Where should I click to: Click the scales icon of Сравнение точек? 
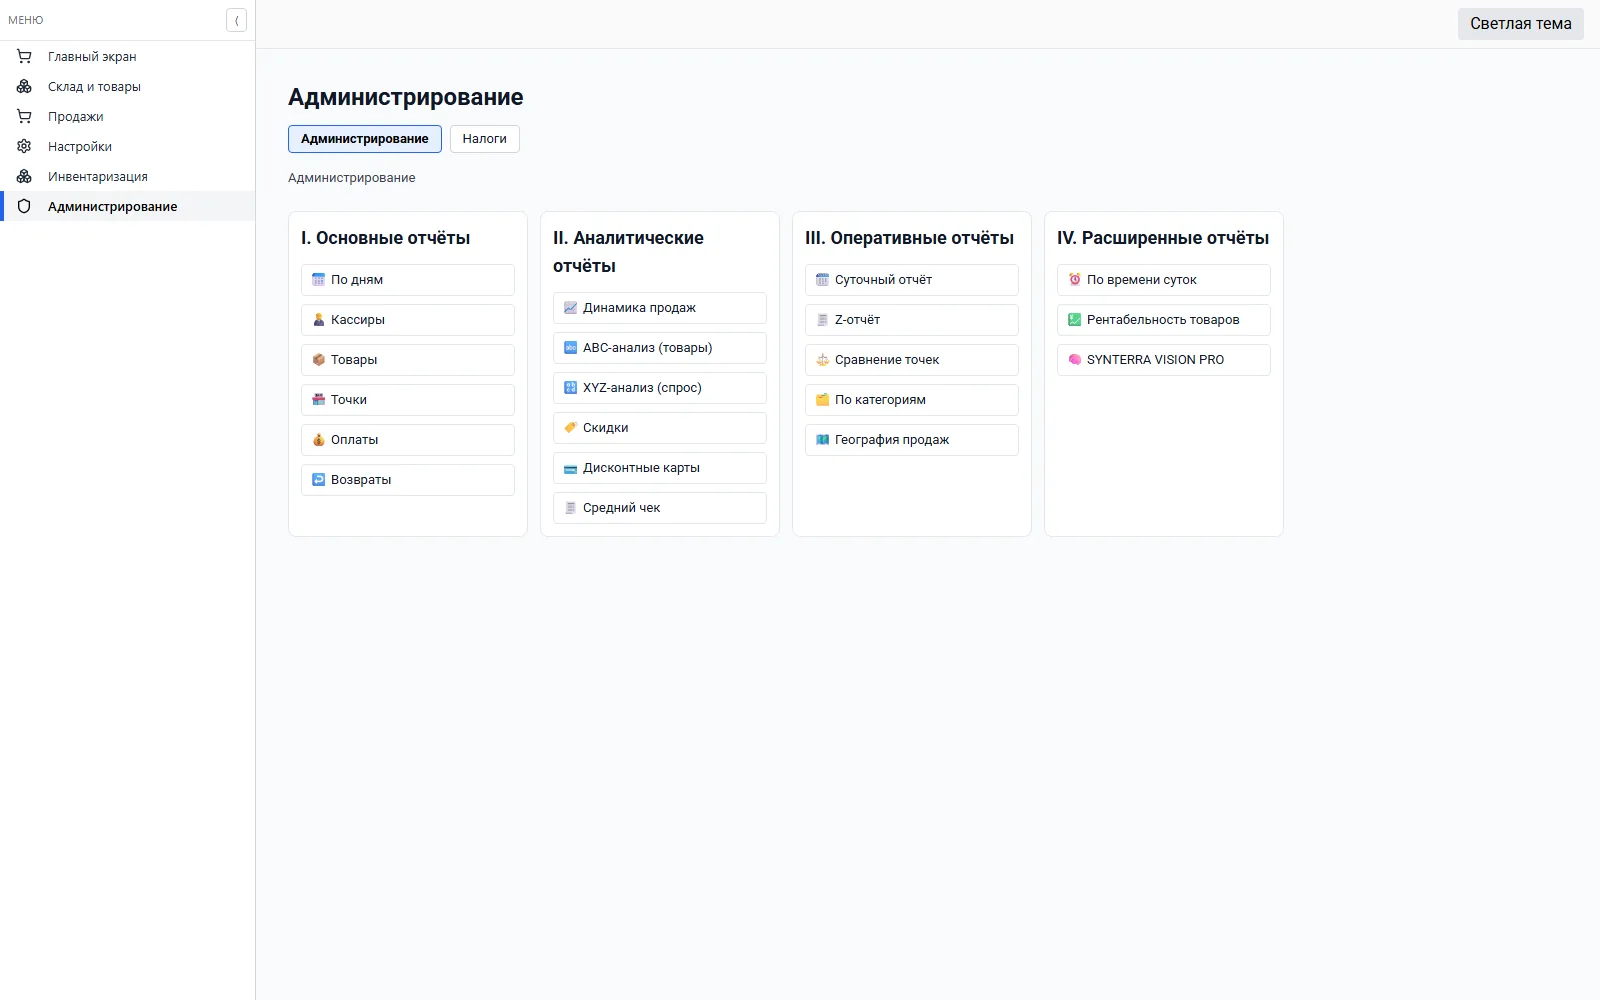click(x=823, y=360)
